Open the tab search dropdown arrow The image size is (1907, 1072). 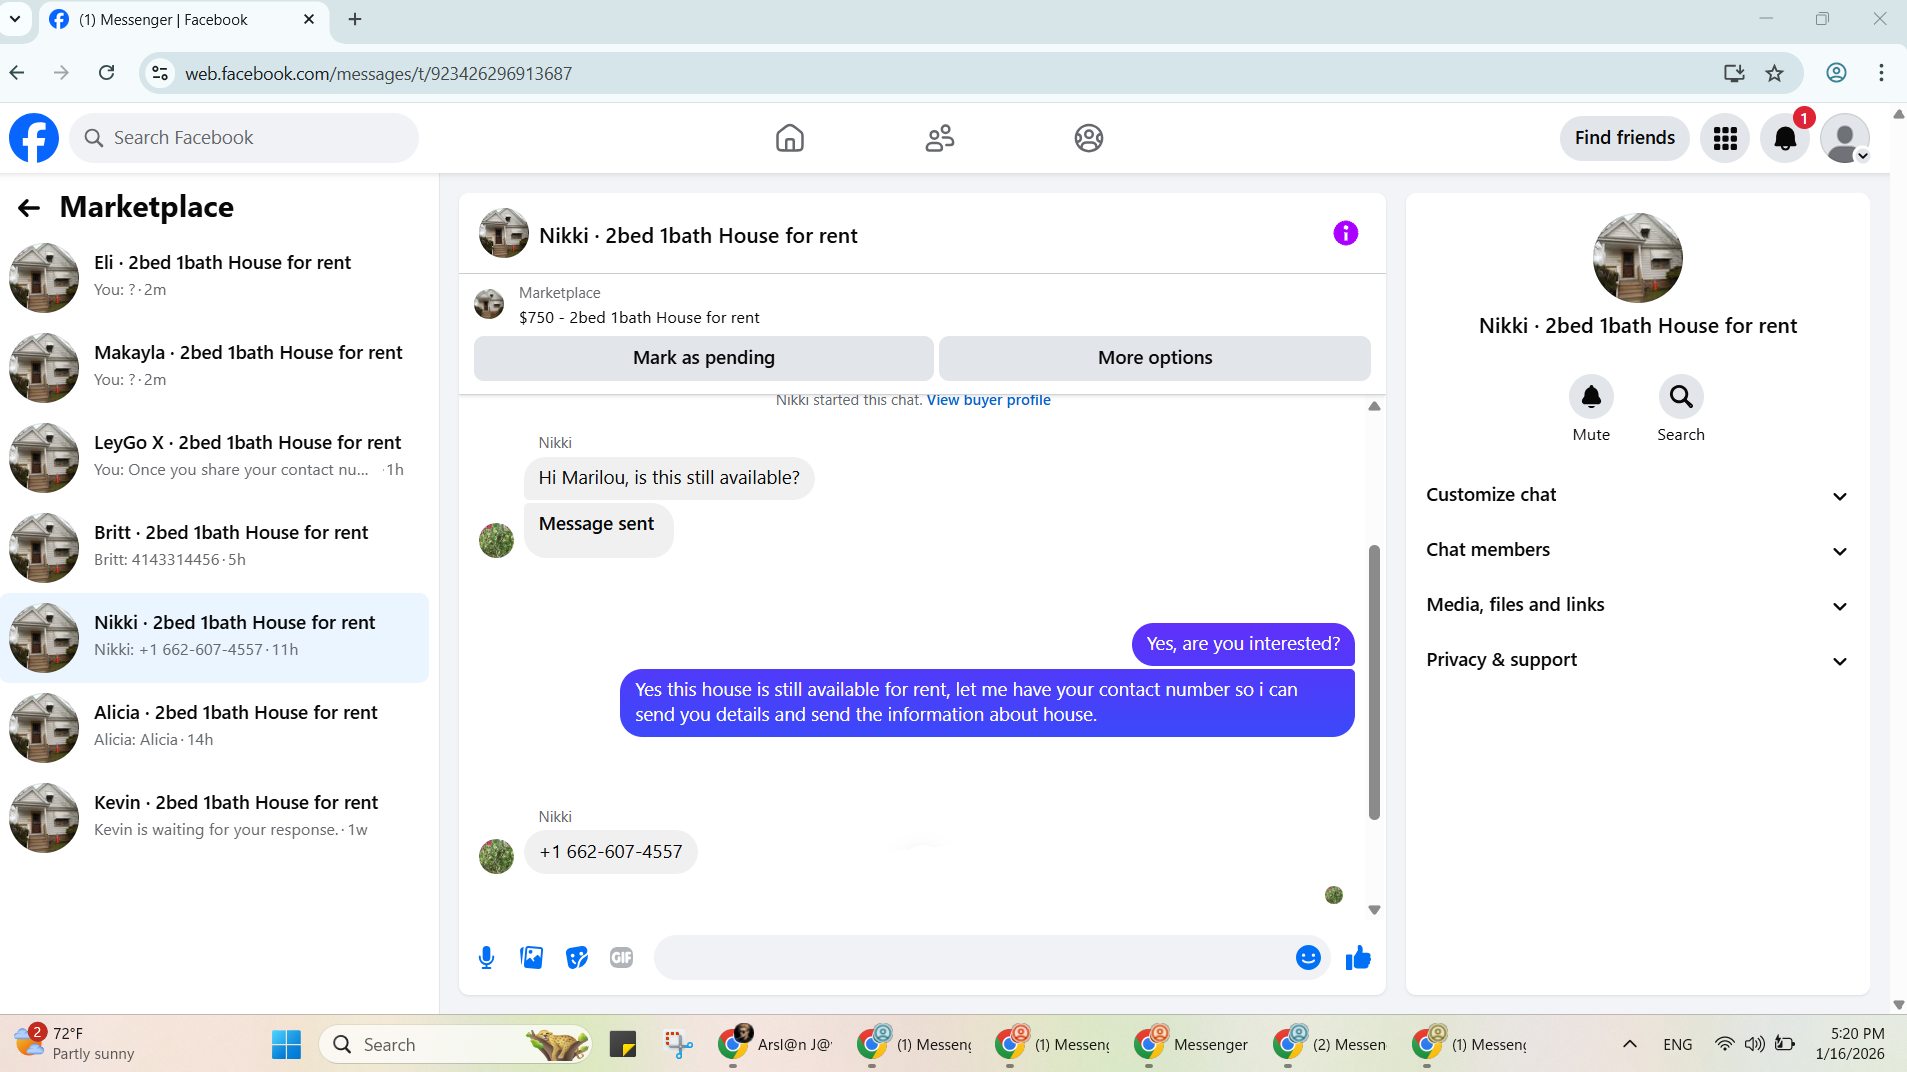[15, 19]
